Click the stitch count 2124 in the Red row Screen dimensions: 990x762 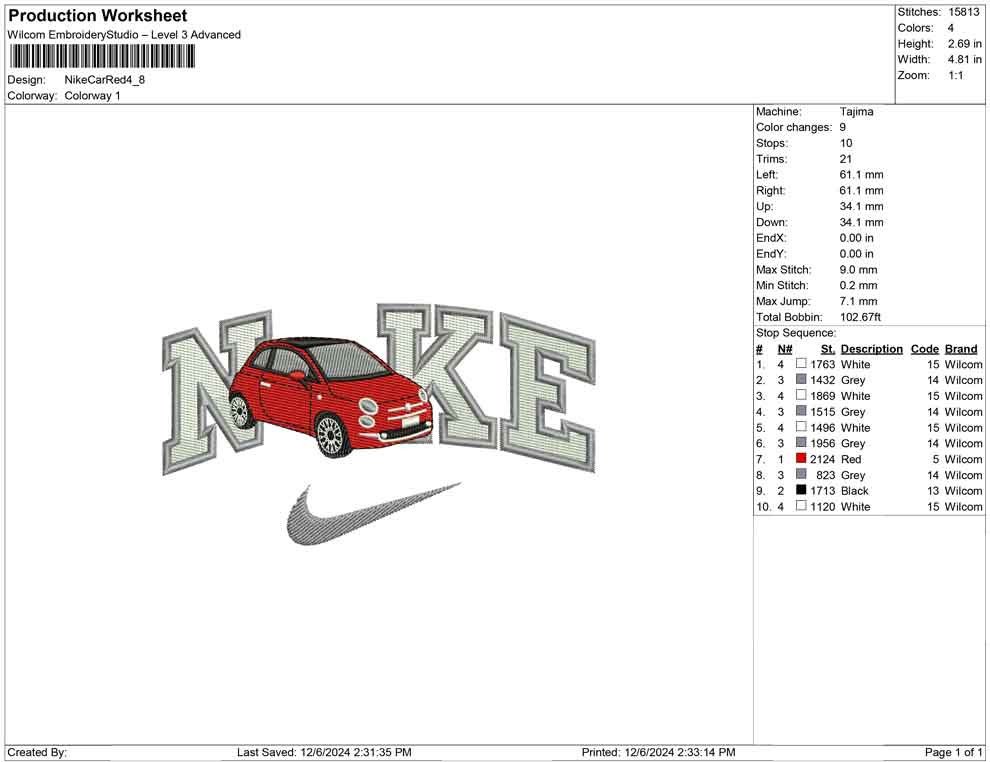point(822,459)
